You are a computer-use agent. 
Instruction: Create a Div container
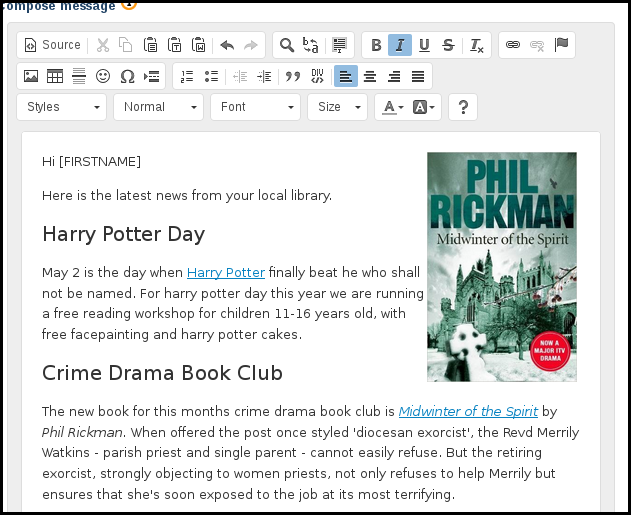tap(317, 76)
